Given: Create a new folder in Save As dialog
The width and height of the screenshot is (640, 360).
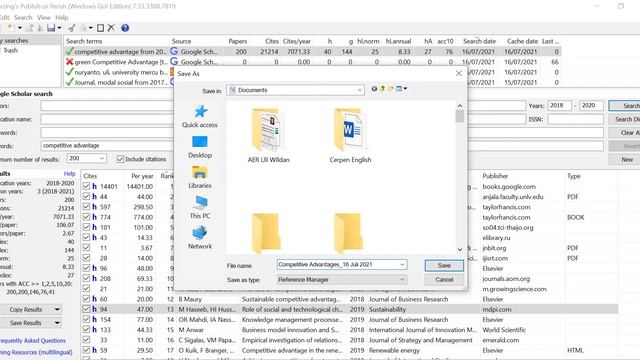Looking at the screenshot, I should [x=391, y=89].
